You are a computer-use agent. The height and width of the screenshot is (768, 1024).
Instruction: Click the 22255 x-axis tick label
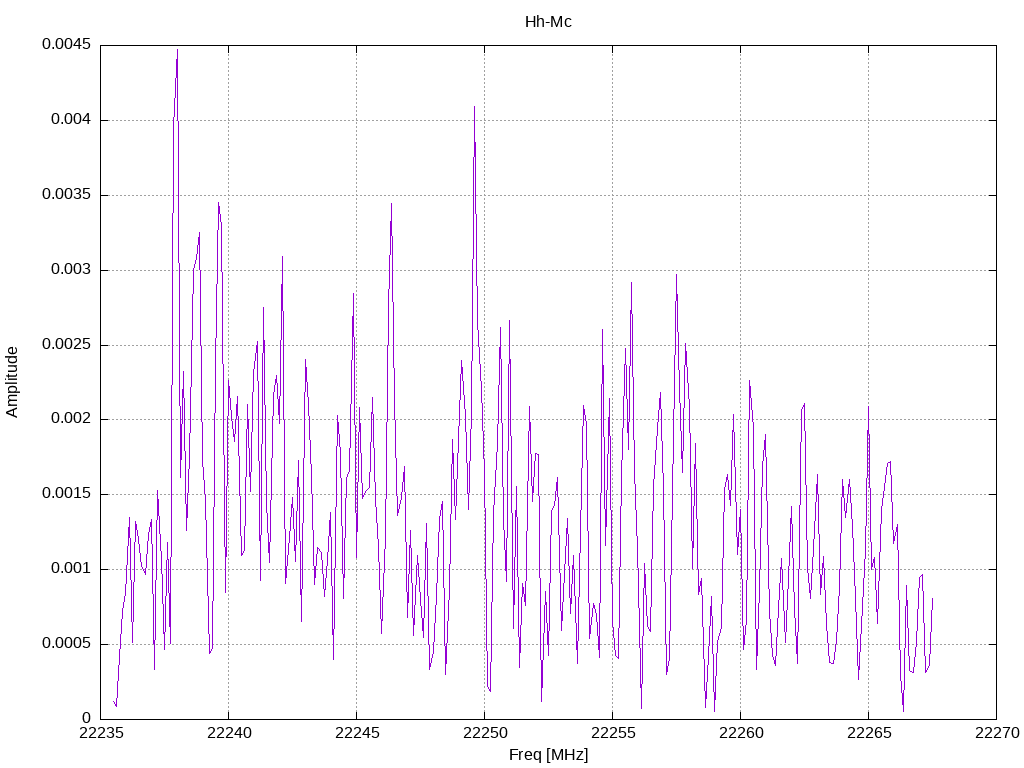click(613, 733)
